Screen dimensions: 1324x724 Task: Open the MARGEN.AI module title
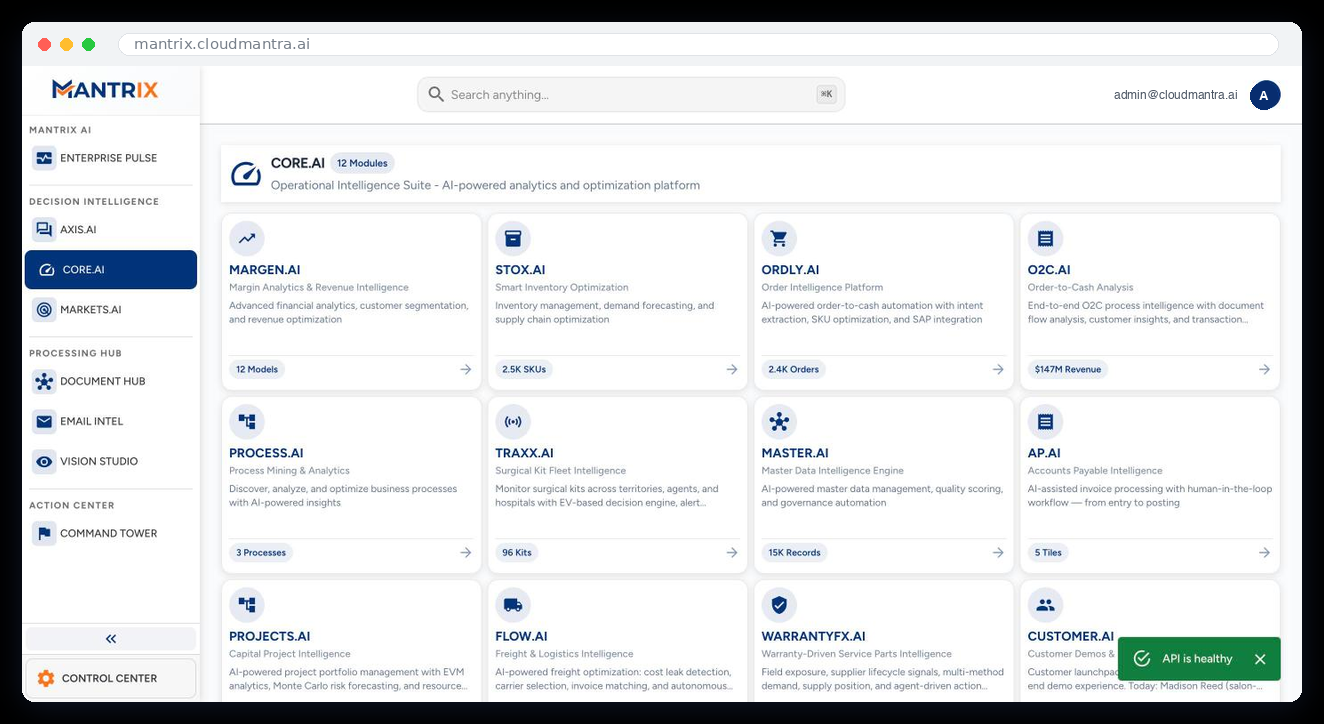[x=265, y=270]
